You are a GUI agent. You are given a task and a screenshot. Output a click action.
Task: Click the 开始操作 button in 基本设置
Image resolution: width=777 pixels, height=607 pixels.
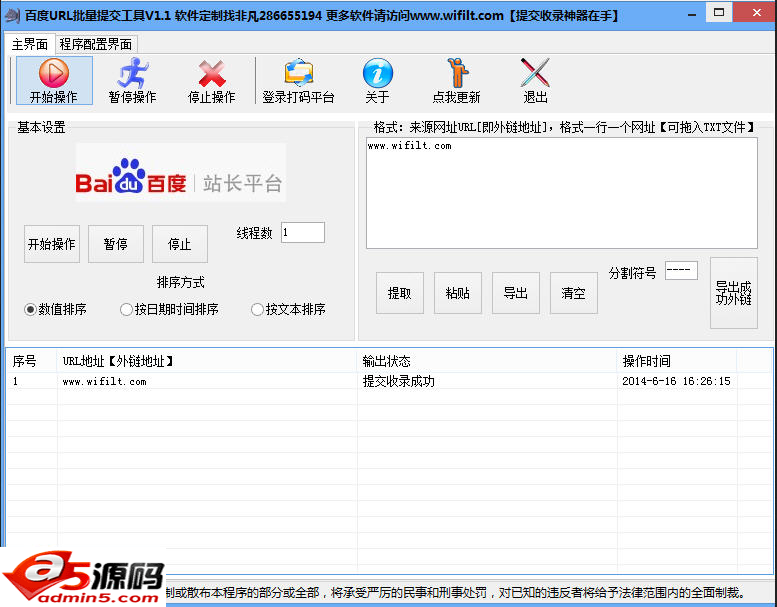click(x=52, y=244)
